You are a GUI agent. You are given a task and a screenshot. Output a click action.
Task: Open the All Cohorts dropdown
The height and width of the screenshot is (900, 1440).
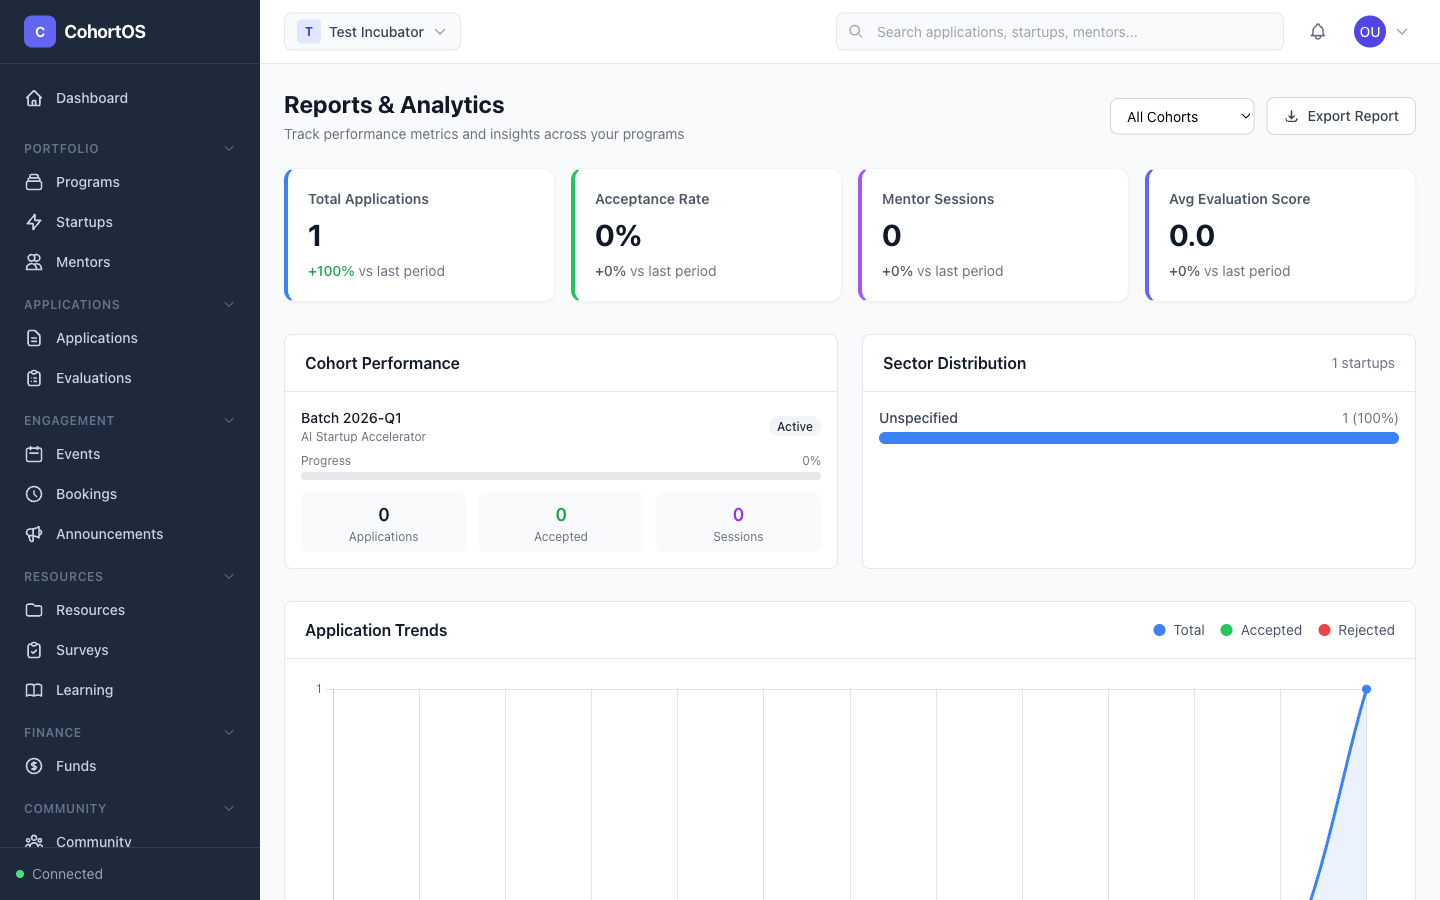pyautogui.click(x=1182, y=116)
